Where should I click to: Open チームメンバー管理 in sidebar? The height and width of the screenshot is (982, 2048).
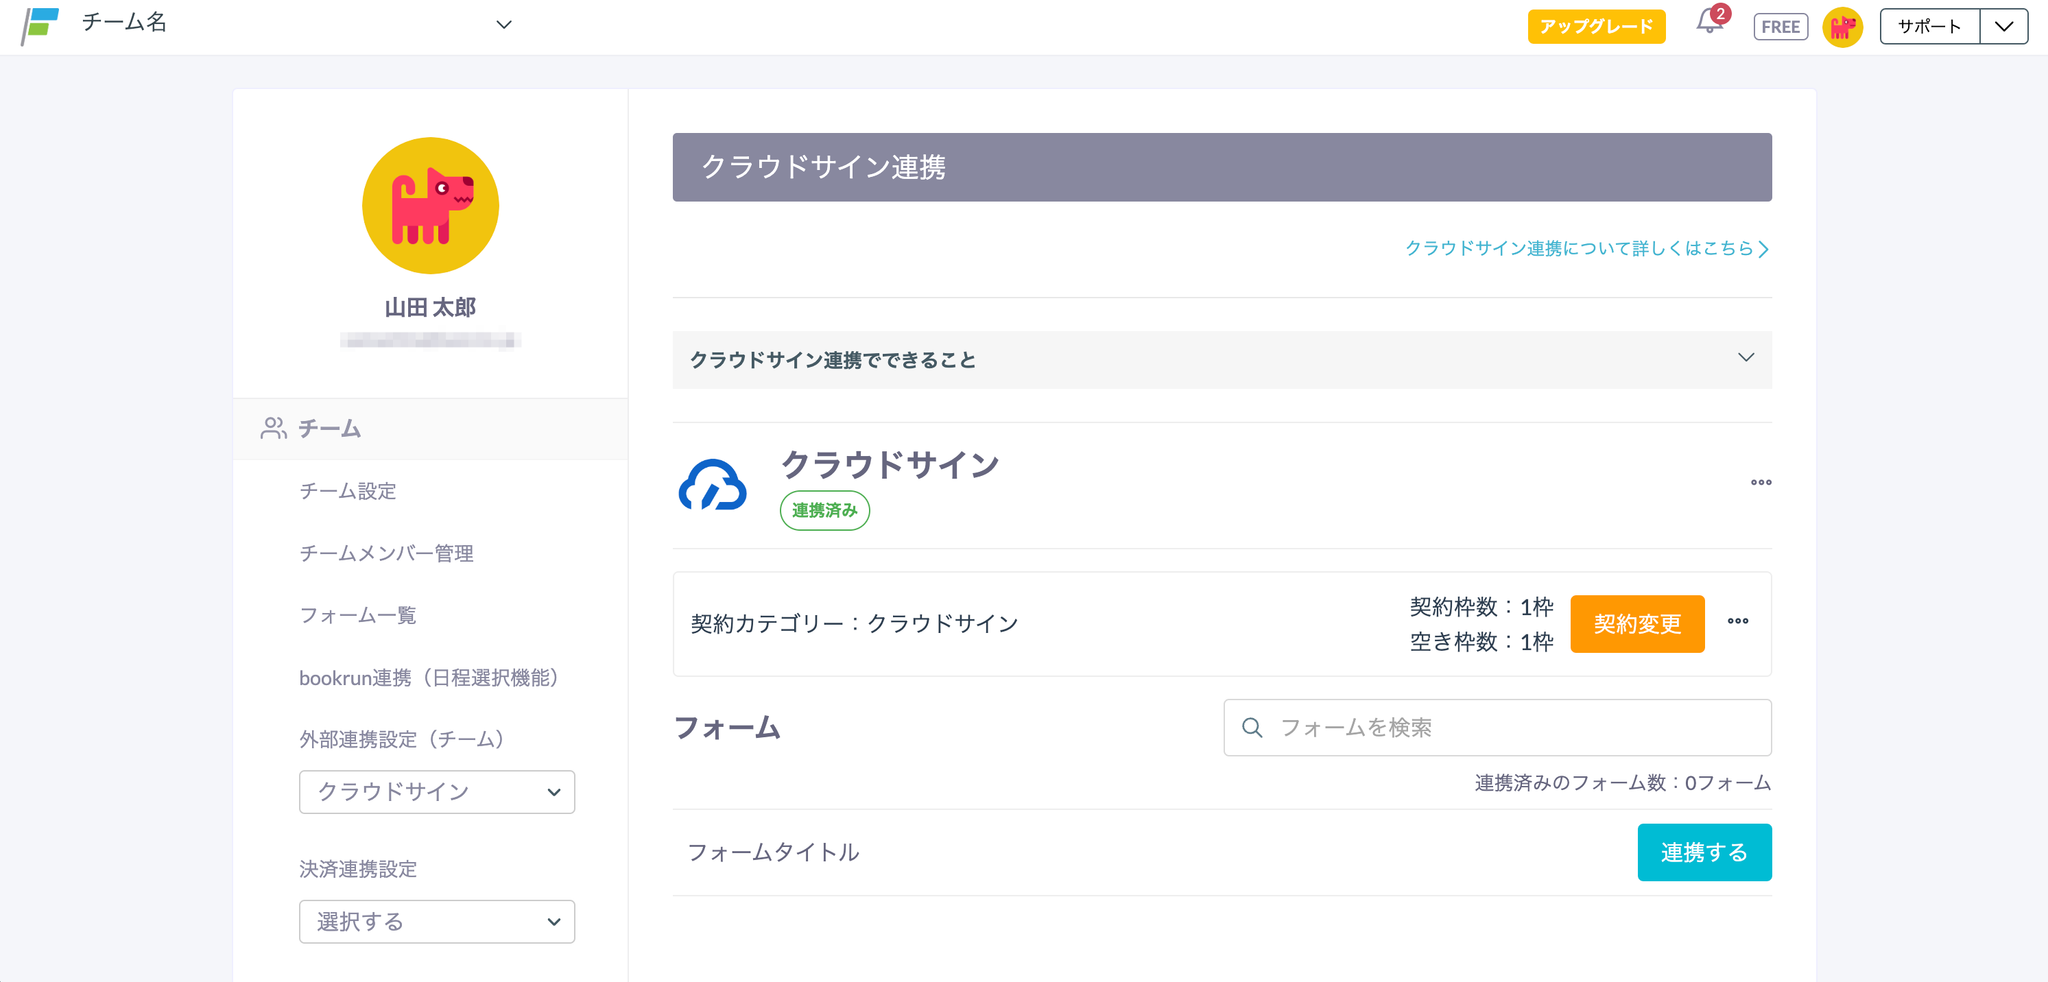pyautogui.click(x=386, y=553)
